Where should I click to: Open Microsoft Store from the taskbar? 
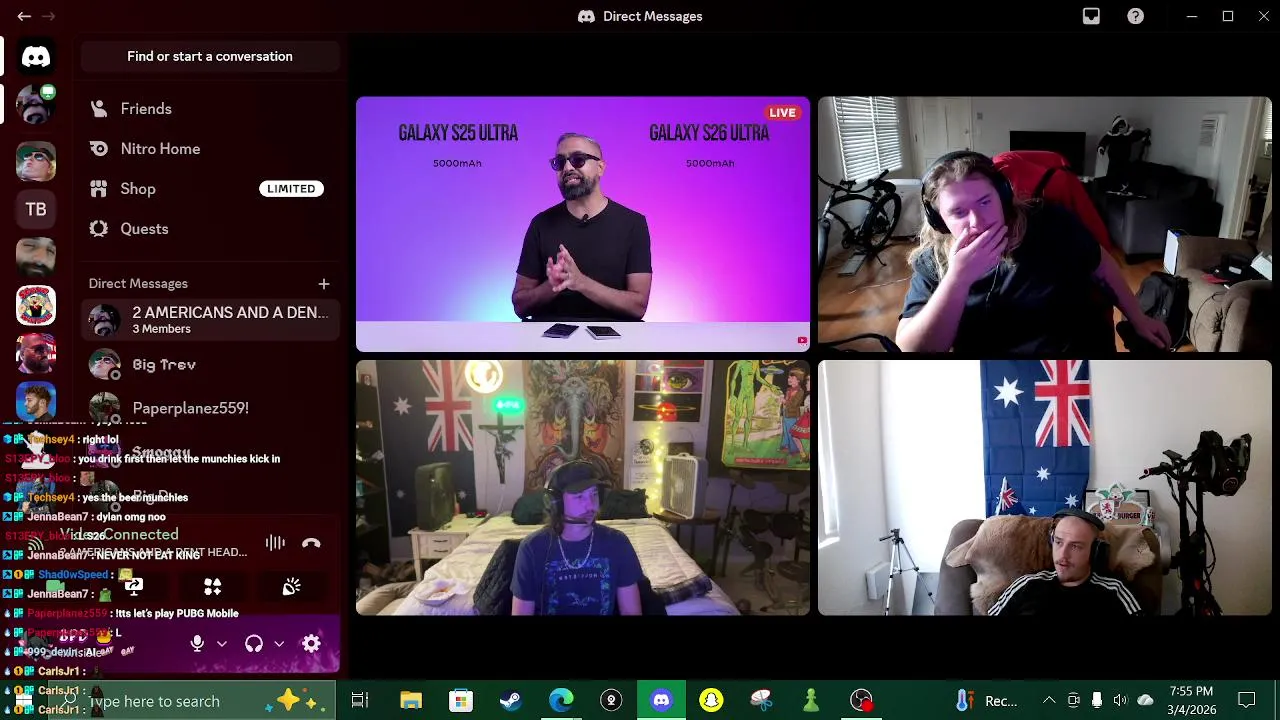461,700
